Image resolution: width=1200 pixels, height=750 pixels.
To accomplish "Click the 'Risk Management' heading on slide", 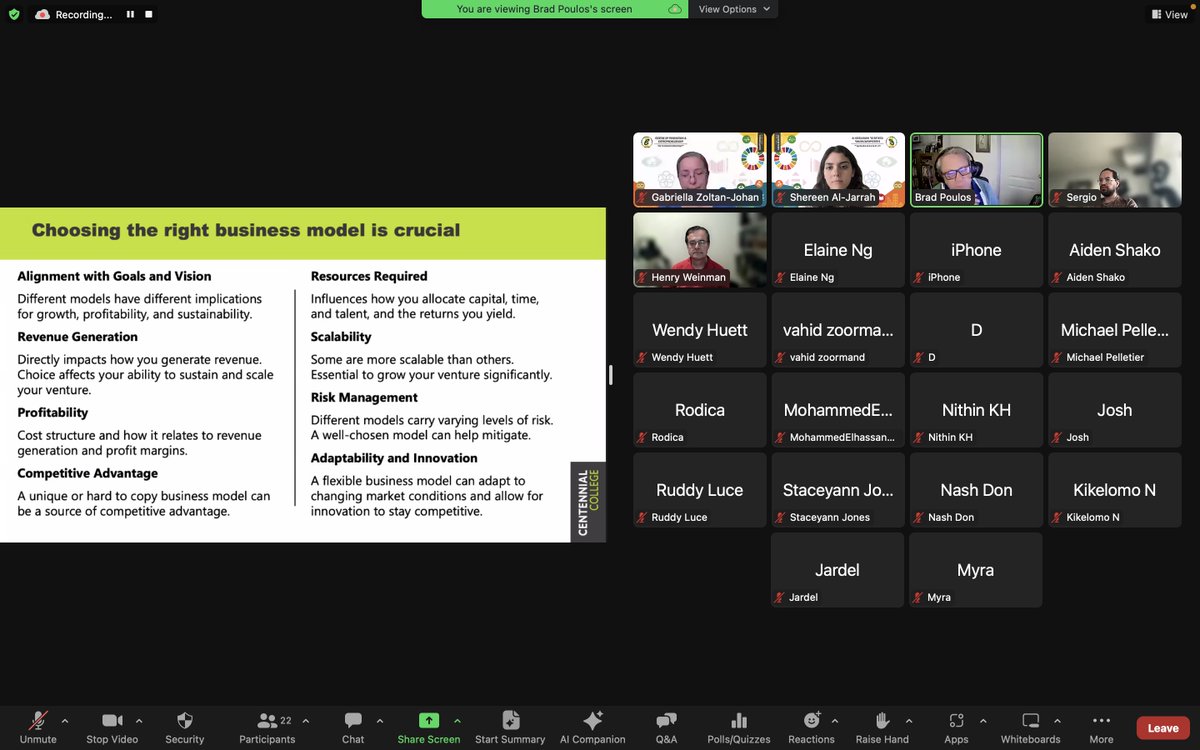I will 364,397.
